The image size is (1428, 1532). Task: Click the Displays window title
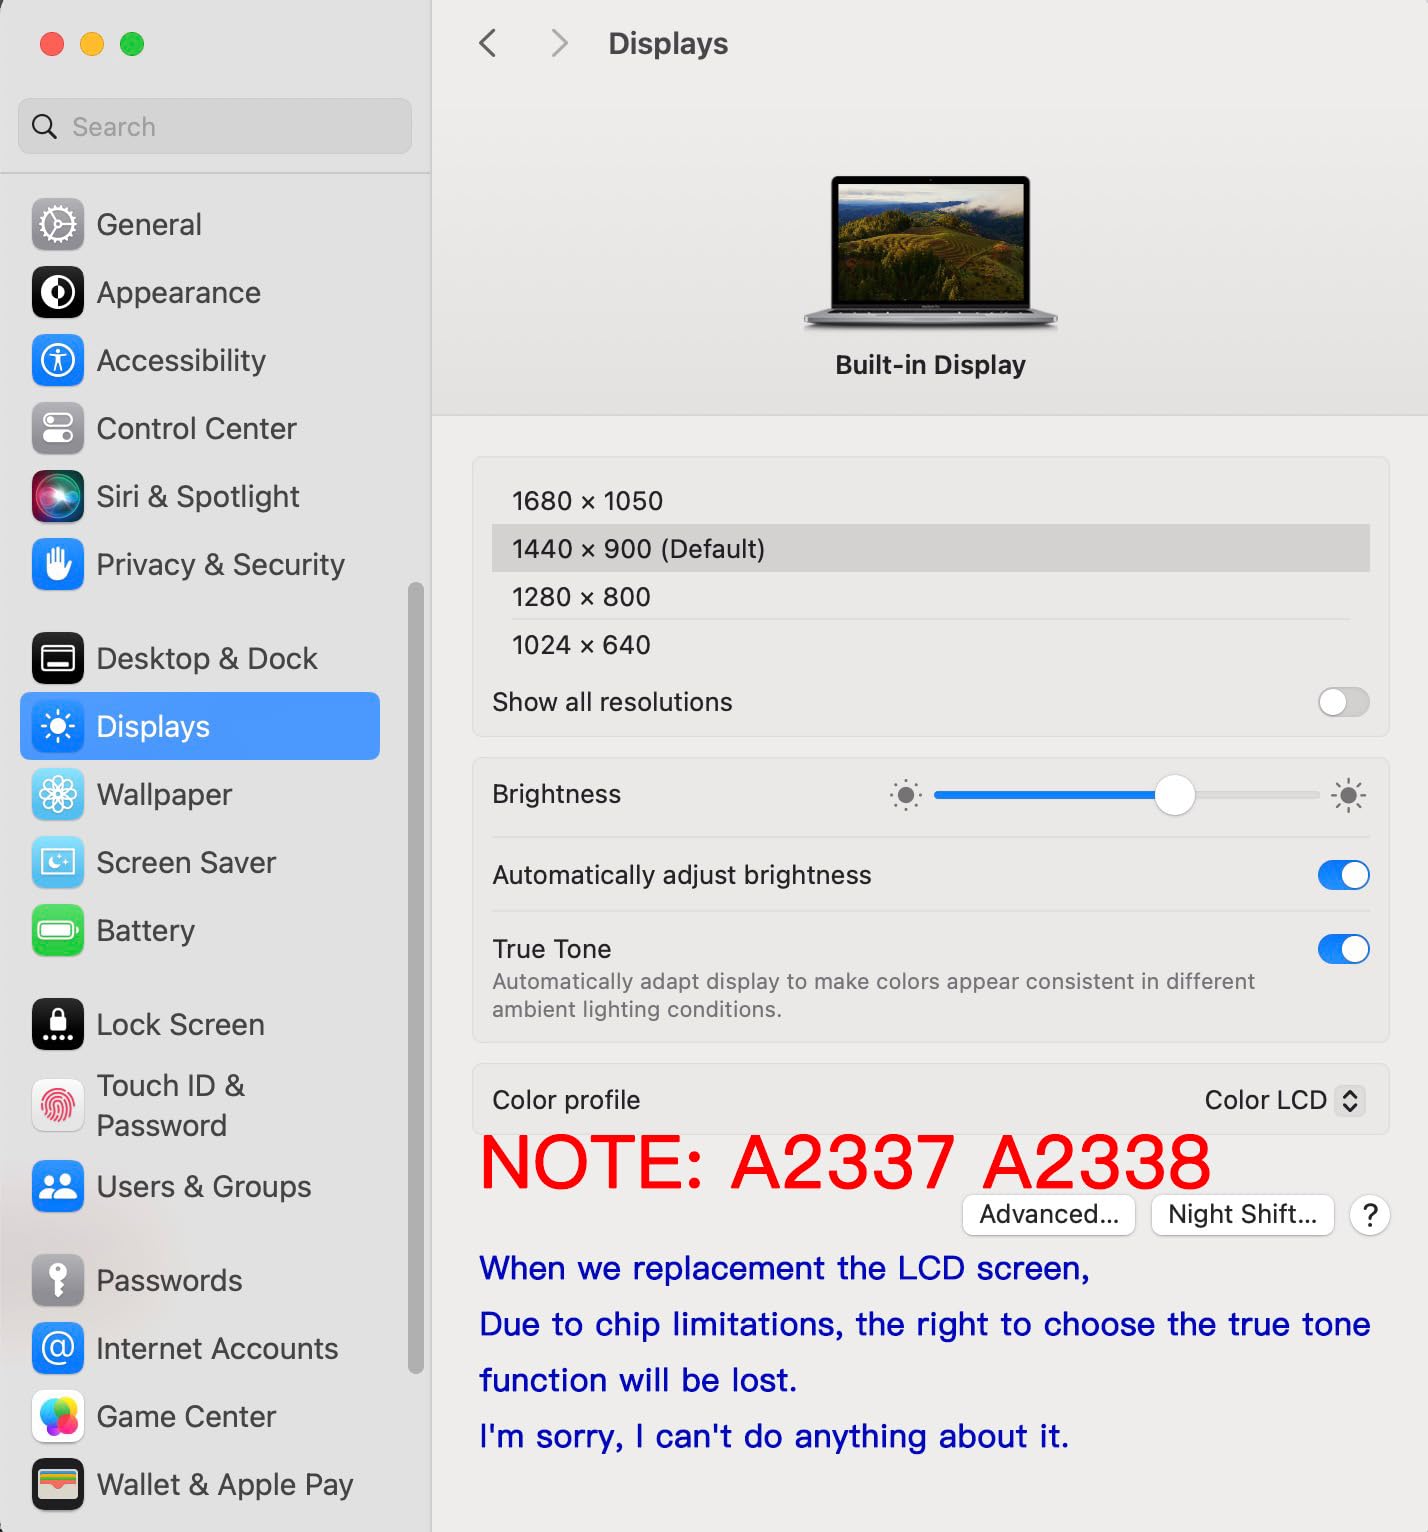[x=668, y=43]
